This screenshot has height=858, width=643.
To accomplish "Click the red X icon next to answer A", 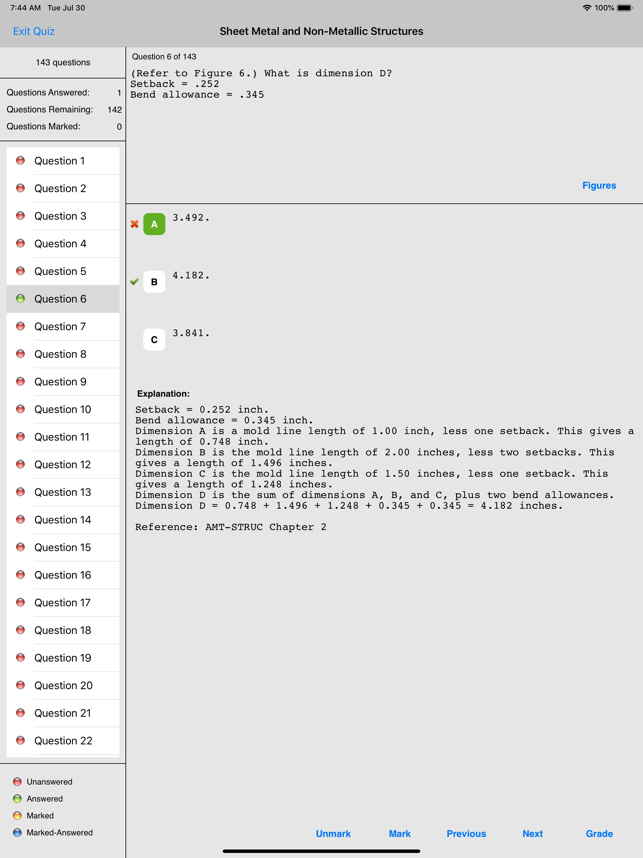I will (134, 224).
